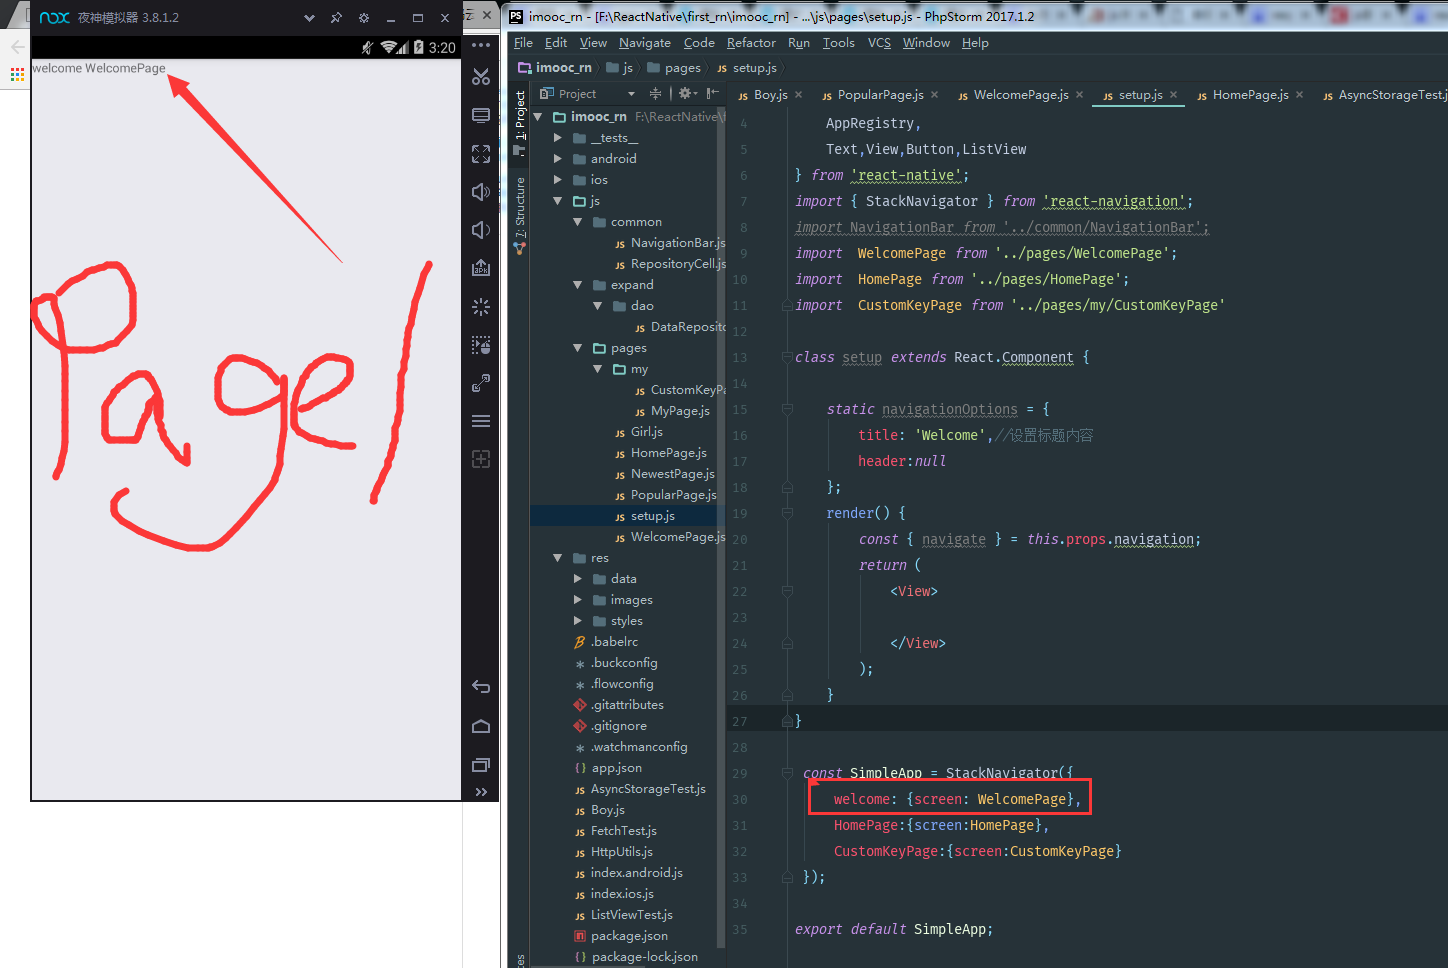Click the Nox loading-spinner style icon
This screenshot has width=1448, height=968.
(481, 307)
